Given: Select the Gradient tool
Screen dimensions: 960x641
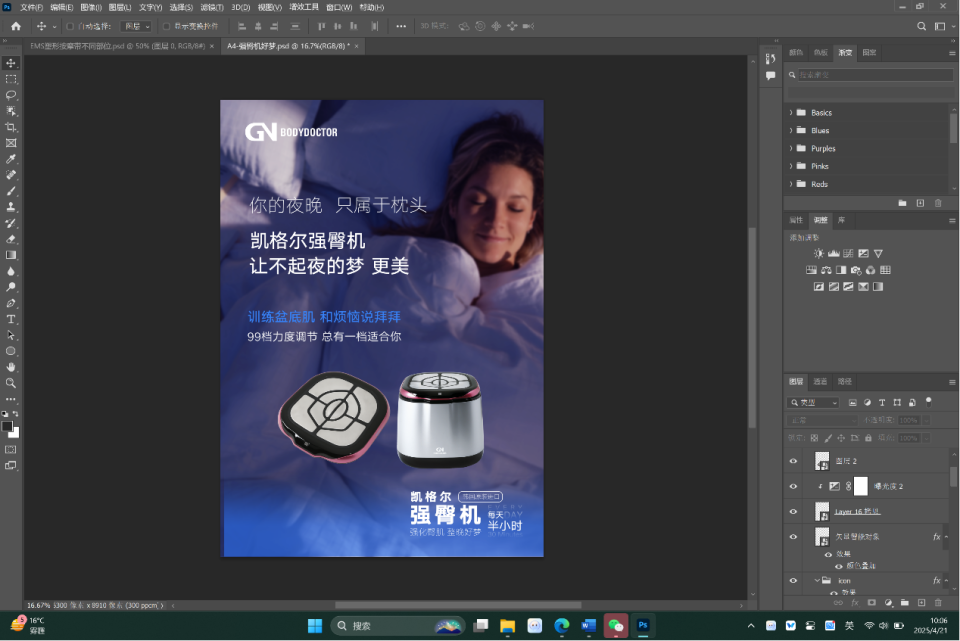Looking at the screenshot, I should pos(11,255).
